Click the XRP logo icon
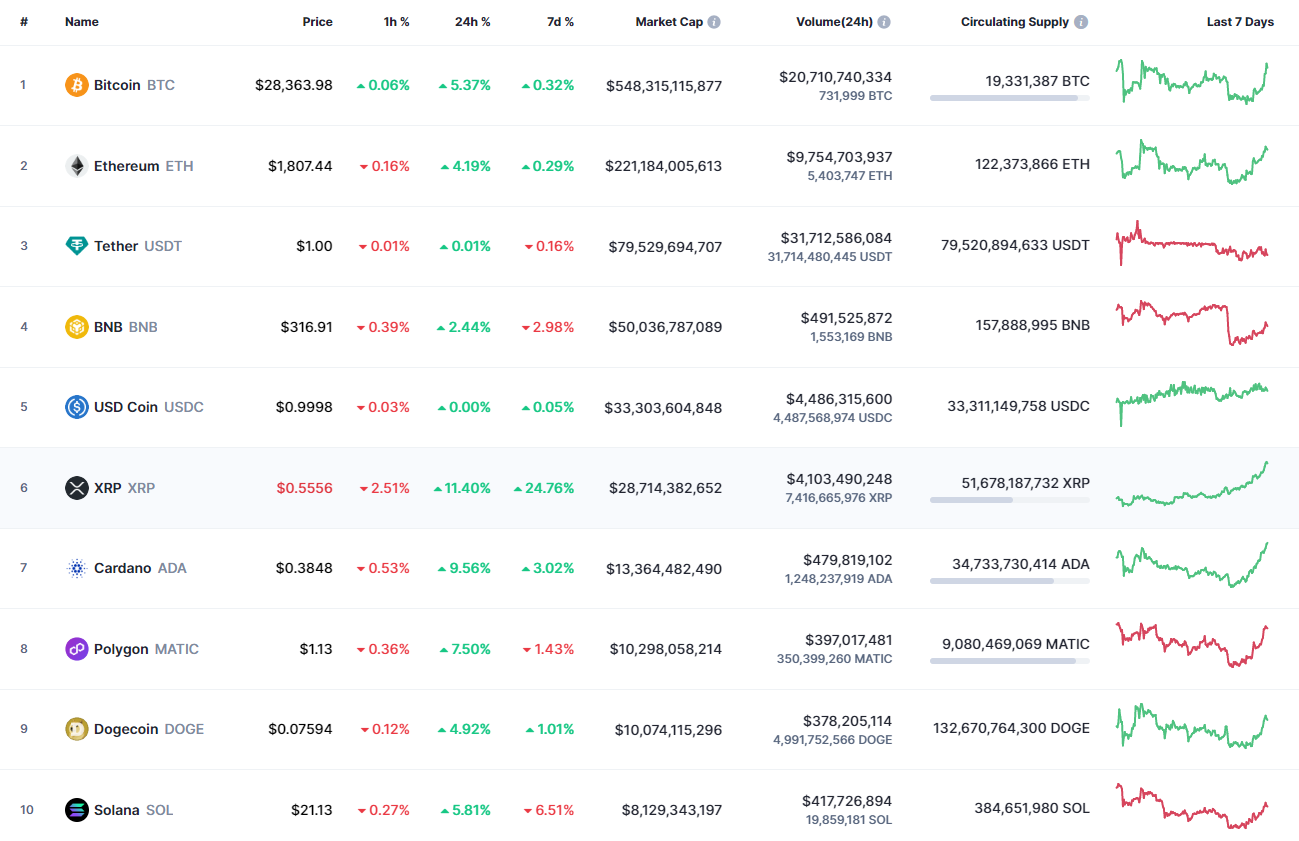Screen dimensions: 1299x841 (75, 488)
